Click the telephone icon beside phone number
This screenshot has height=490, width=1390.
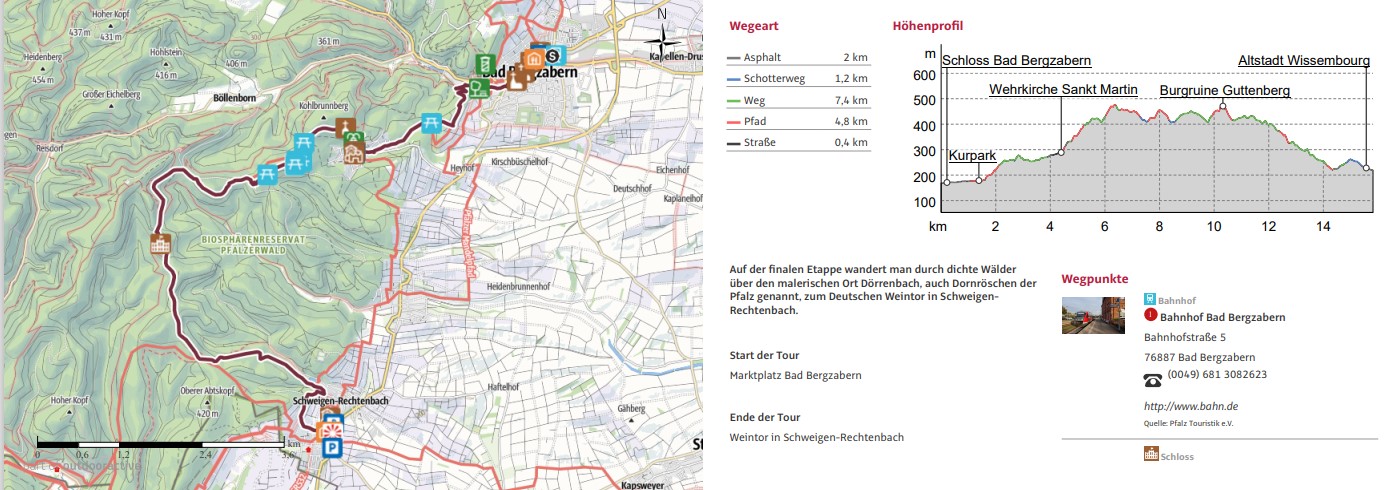pyautogui.click(x=1153, y=380)
